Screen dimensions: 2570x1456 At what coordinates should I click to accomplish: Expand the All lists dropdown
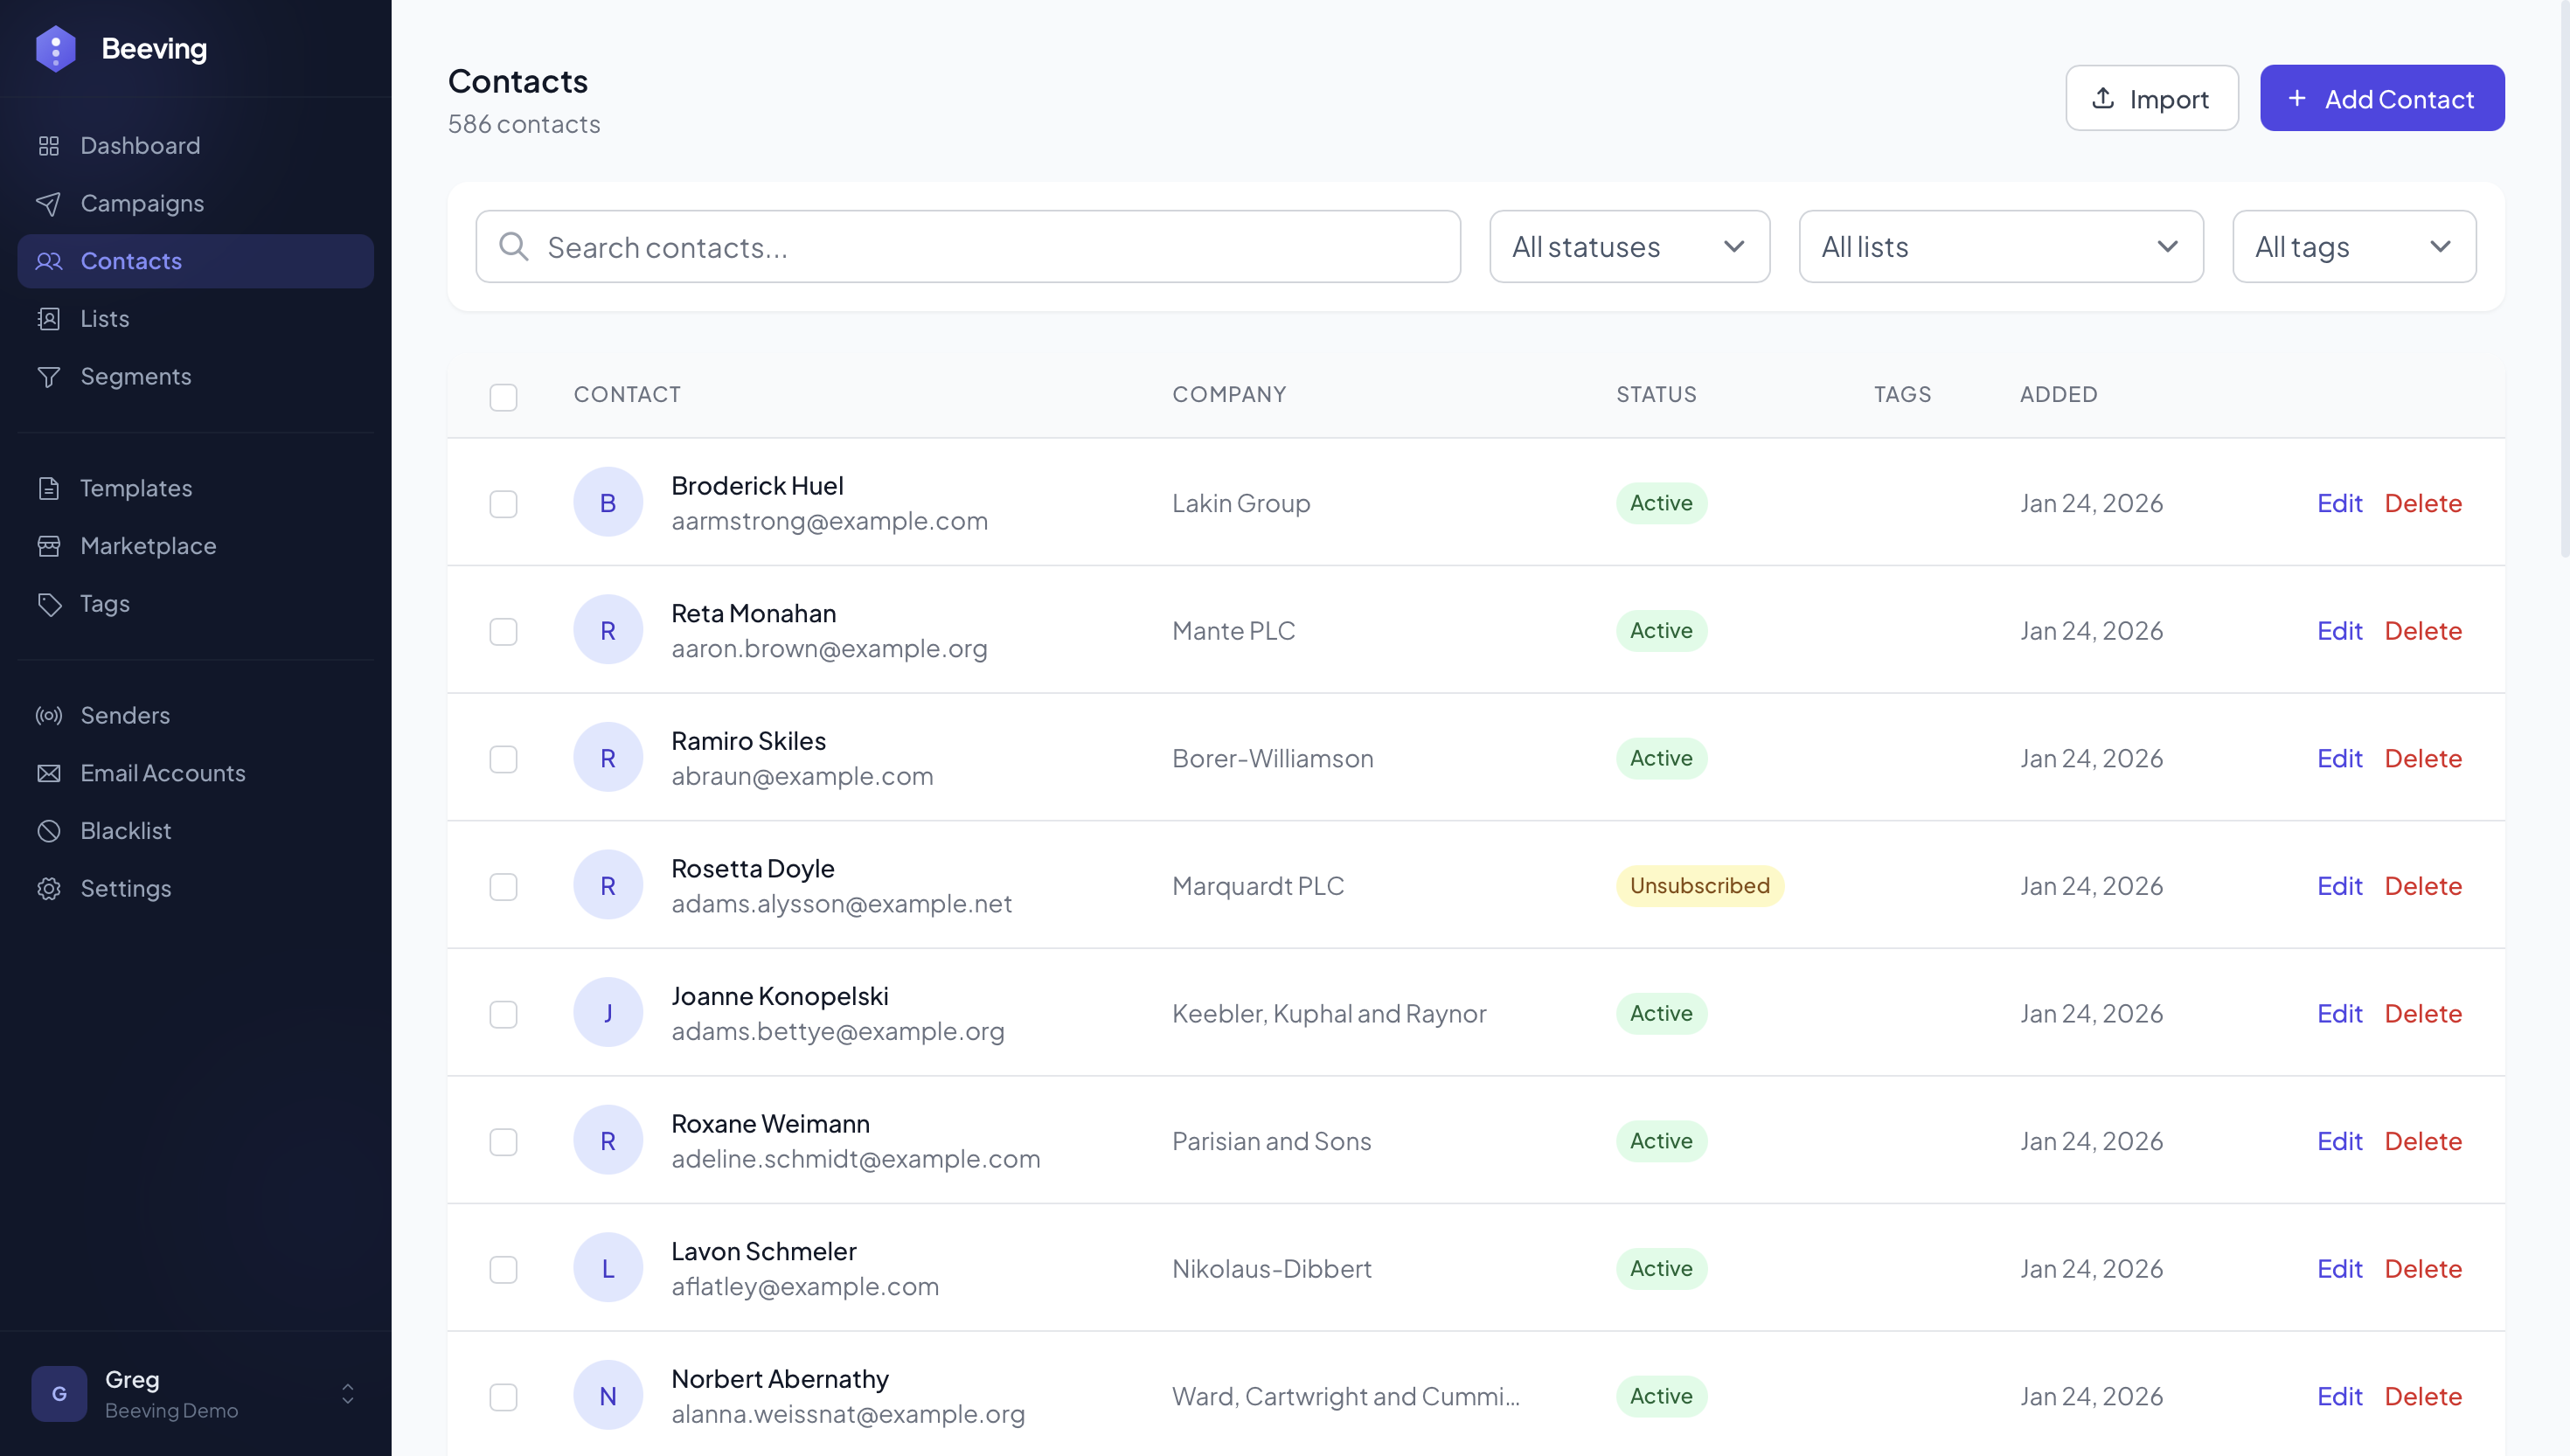2000,246
